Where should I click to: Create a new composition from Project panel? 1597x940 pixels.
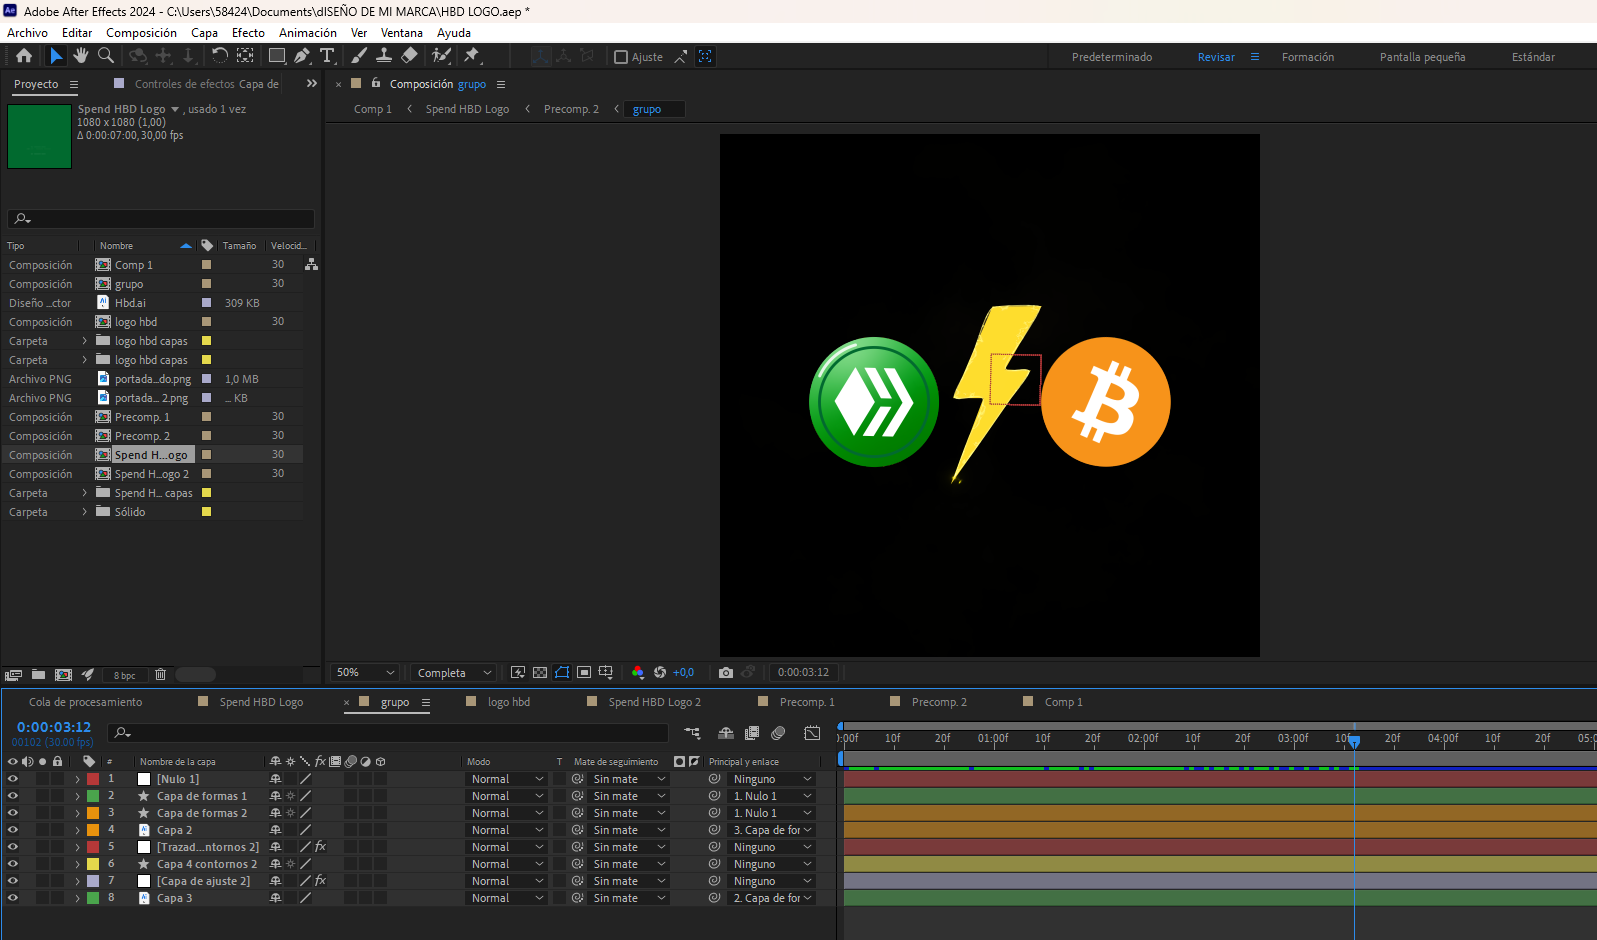pos(63,675)
